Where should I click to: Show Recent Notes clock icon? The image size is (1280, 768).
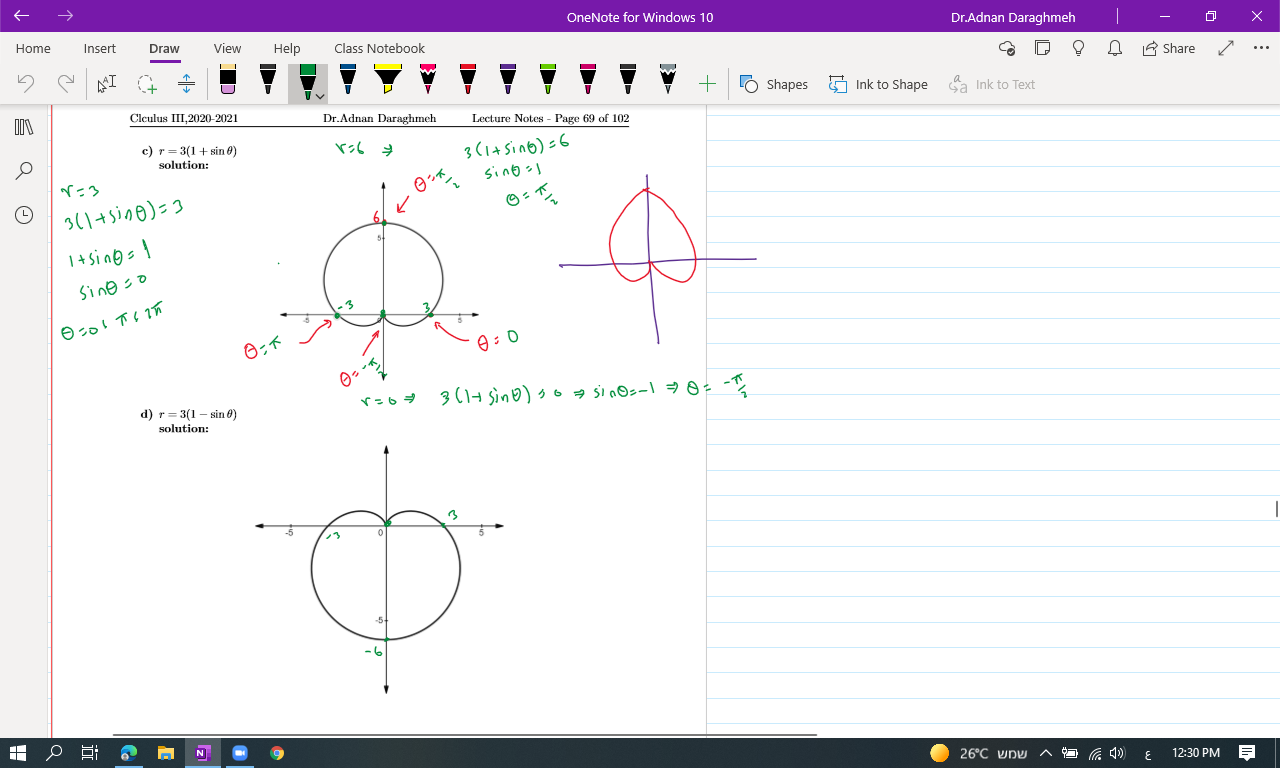tap(25, 215)
